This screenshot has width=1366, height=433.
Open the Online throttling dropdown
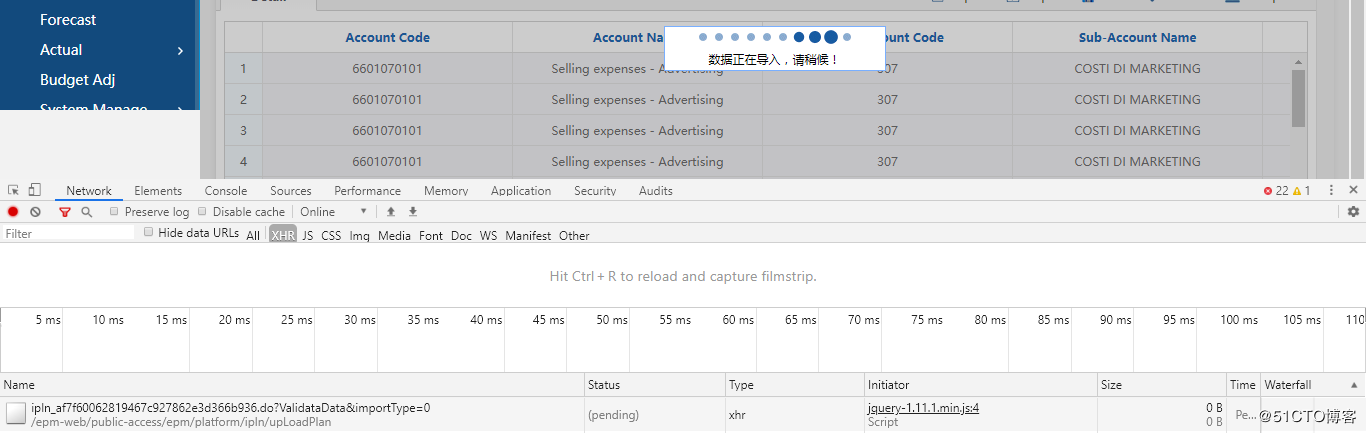(x=334, y=212)
